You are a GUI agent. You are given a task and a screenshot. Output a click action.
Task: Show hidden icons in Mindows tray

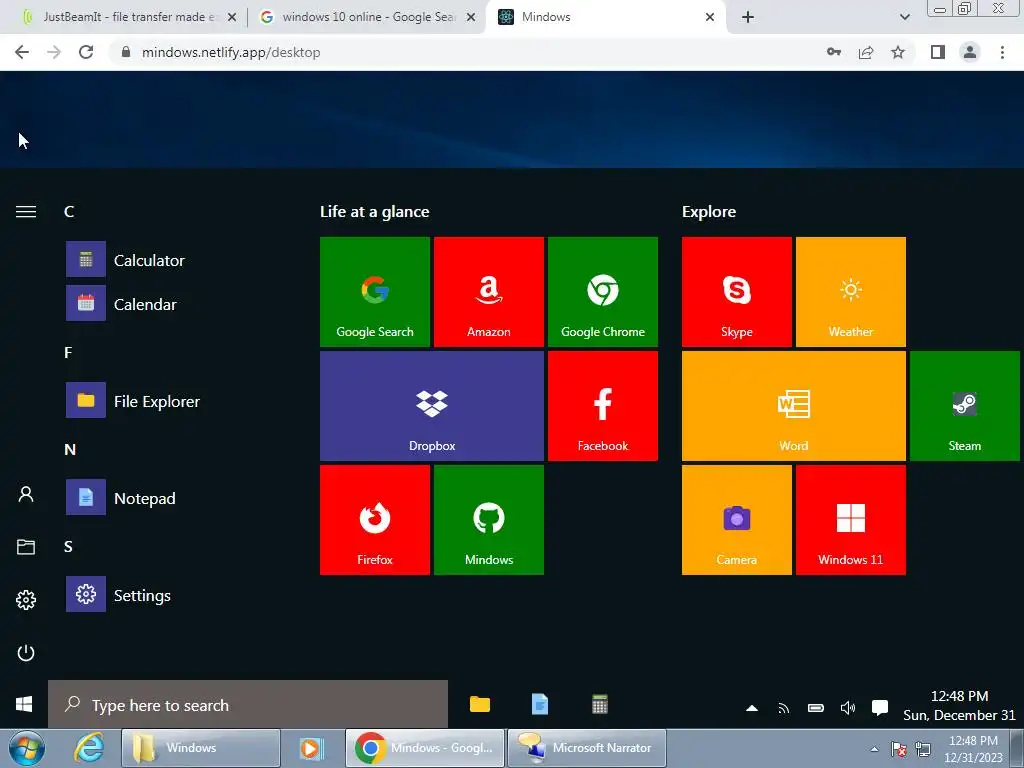(752, 708)
